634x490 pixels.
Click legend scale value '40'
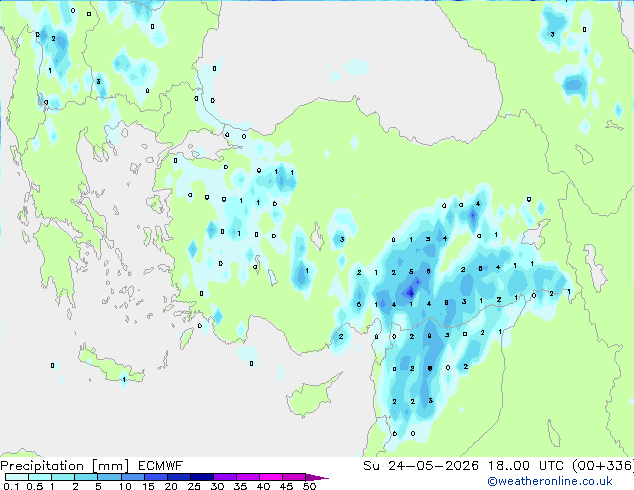tap(263, 486)
